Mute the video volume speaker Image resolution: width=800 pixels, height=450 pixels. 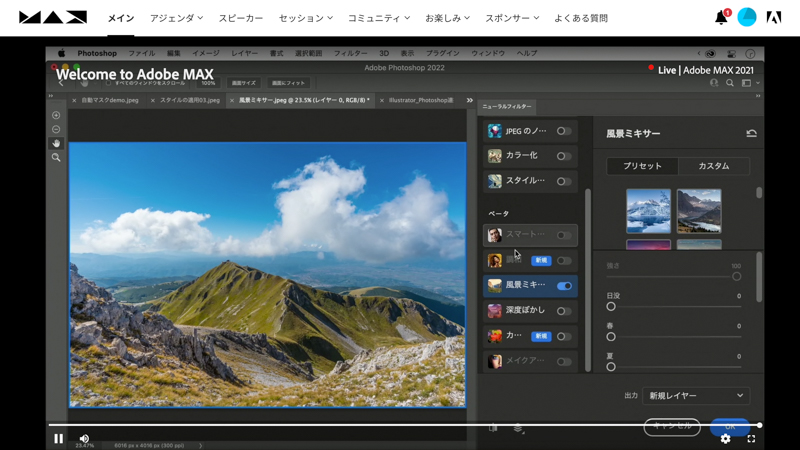pyautogui.click(x=84, y=438)
